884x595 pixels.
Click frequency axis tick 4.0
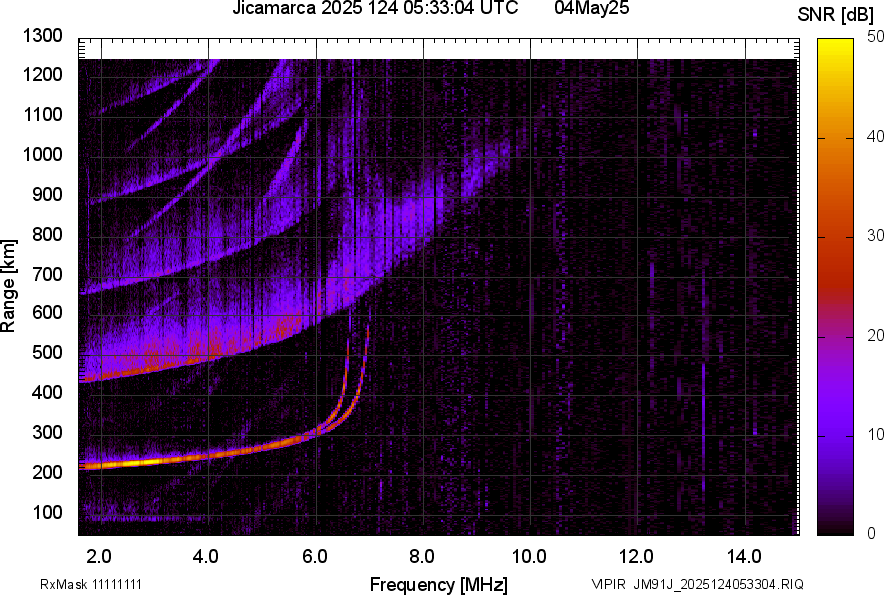205,557
